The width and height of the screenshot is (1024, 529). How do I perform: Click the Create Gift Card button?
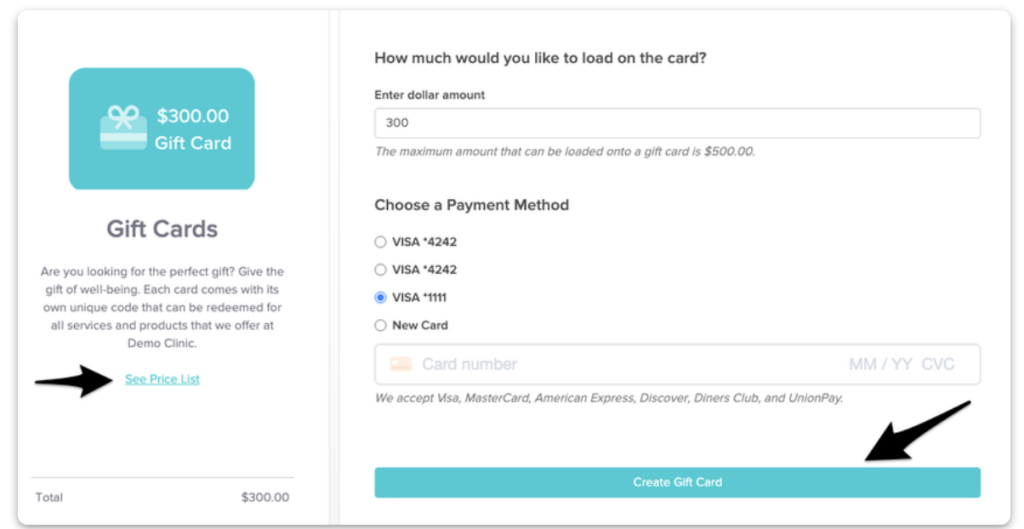click(x=677, y=482)
